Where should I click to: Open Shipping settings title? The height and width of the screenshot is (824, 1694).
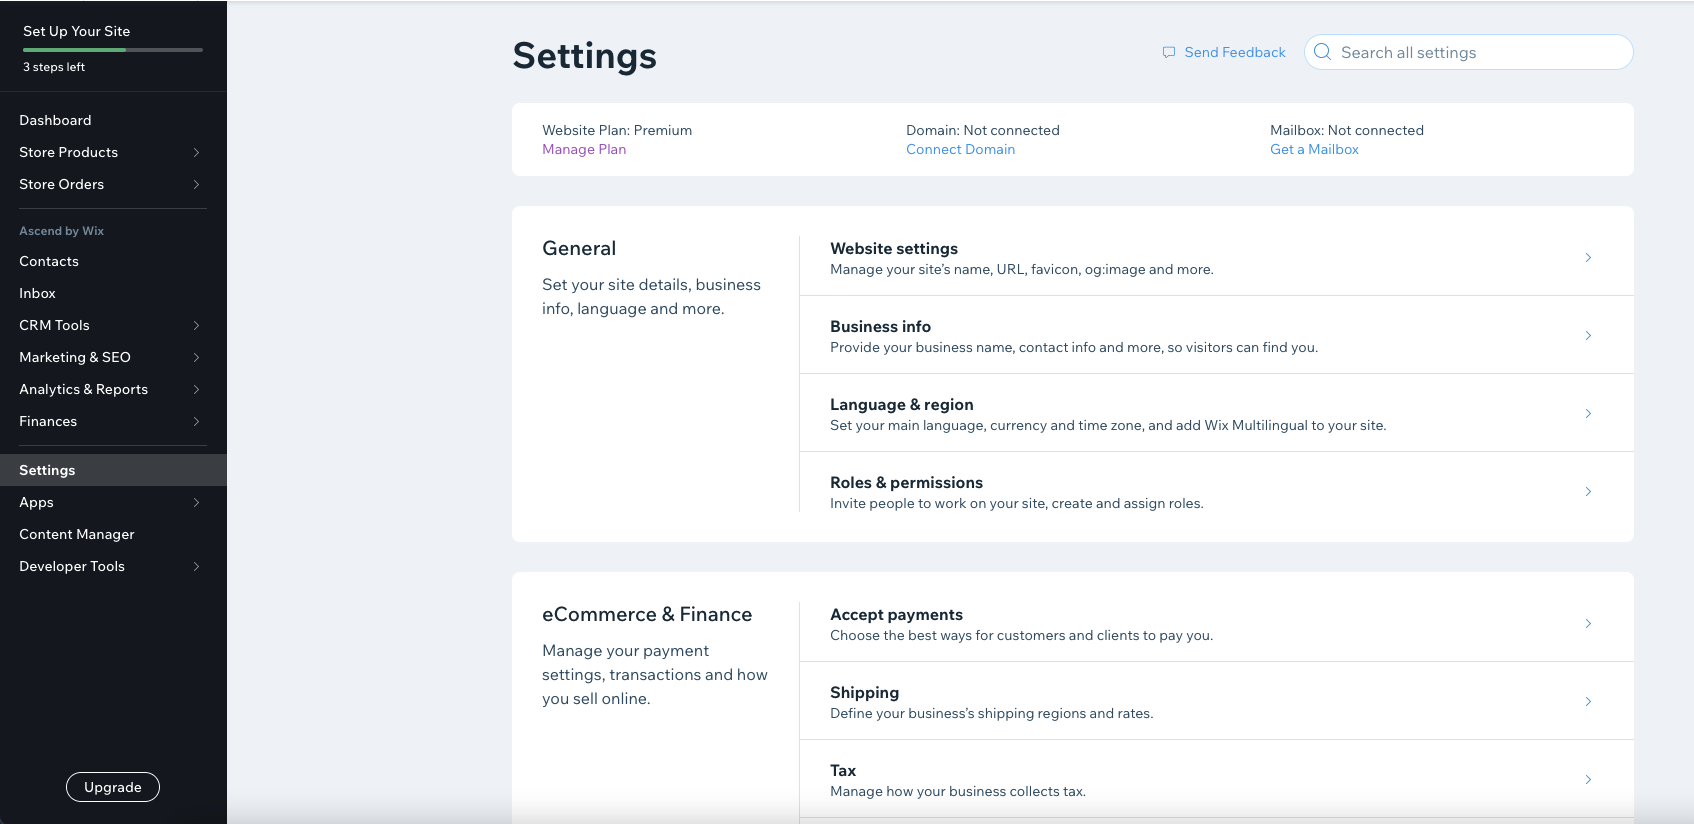click(x=864, y=692)
